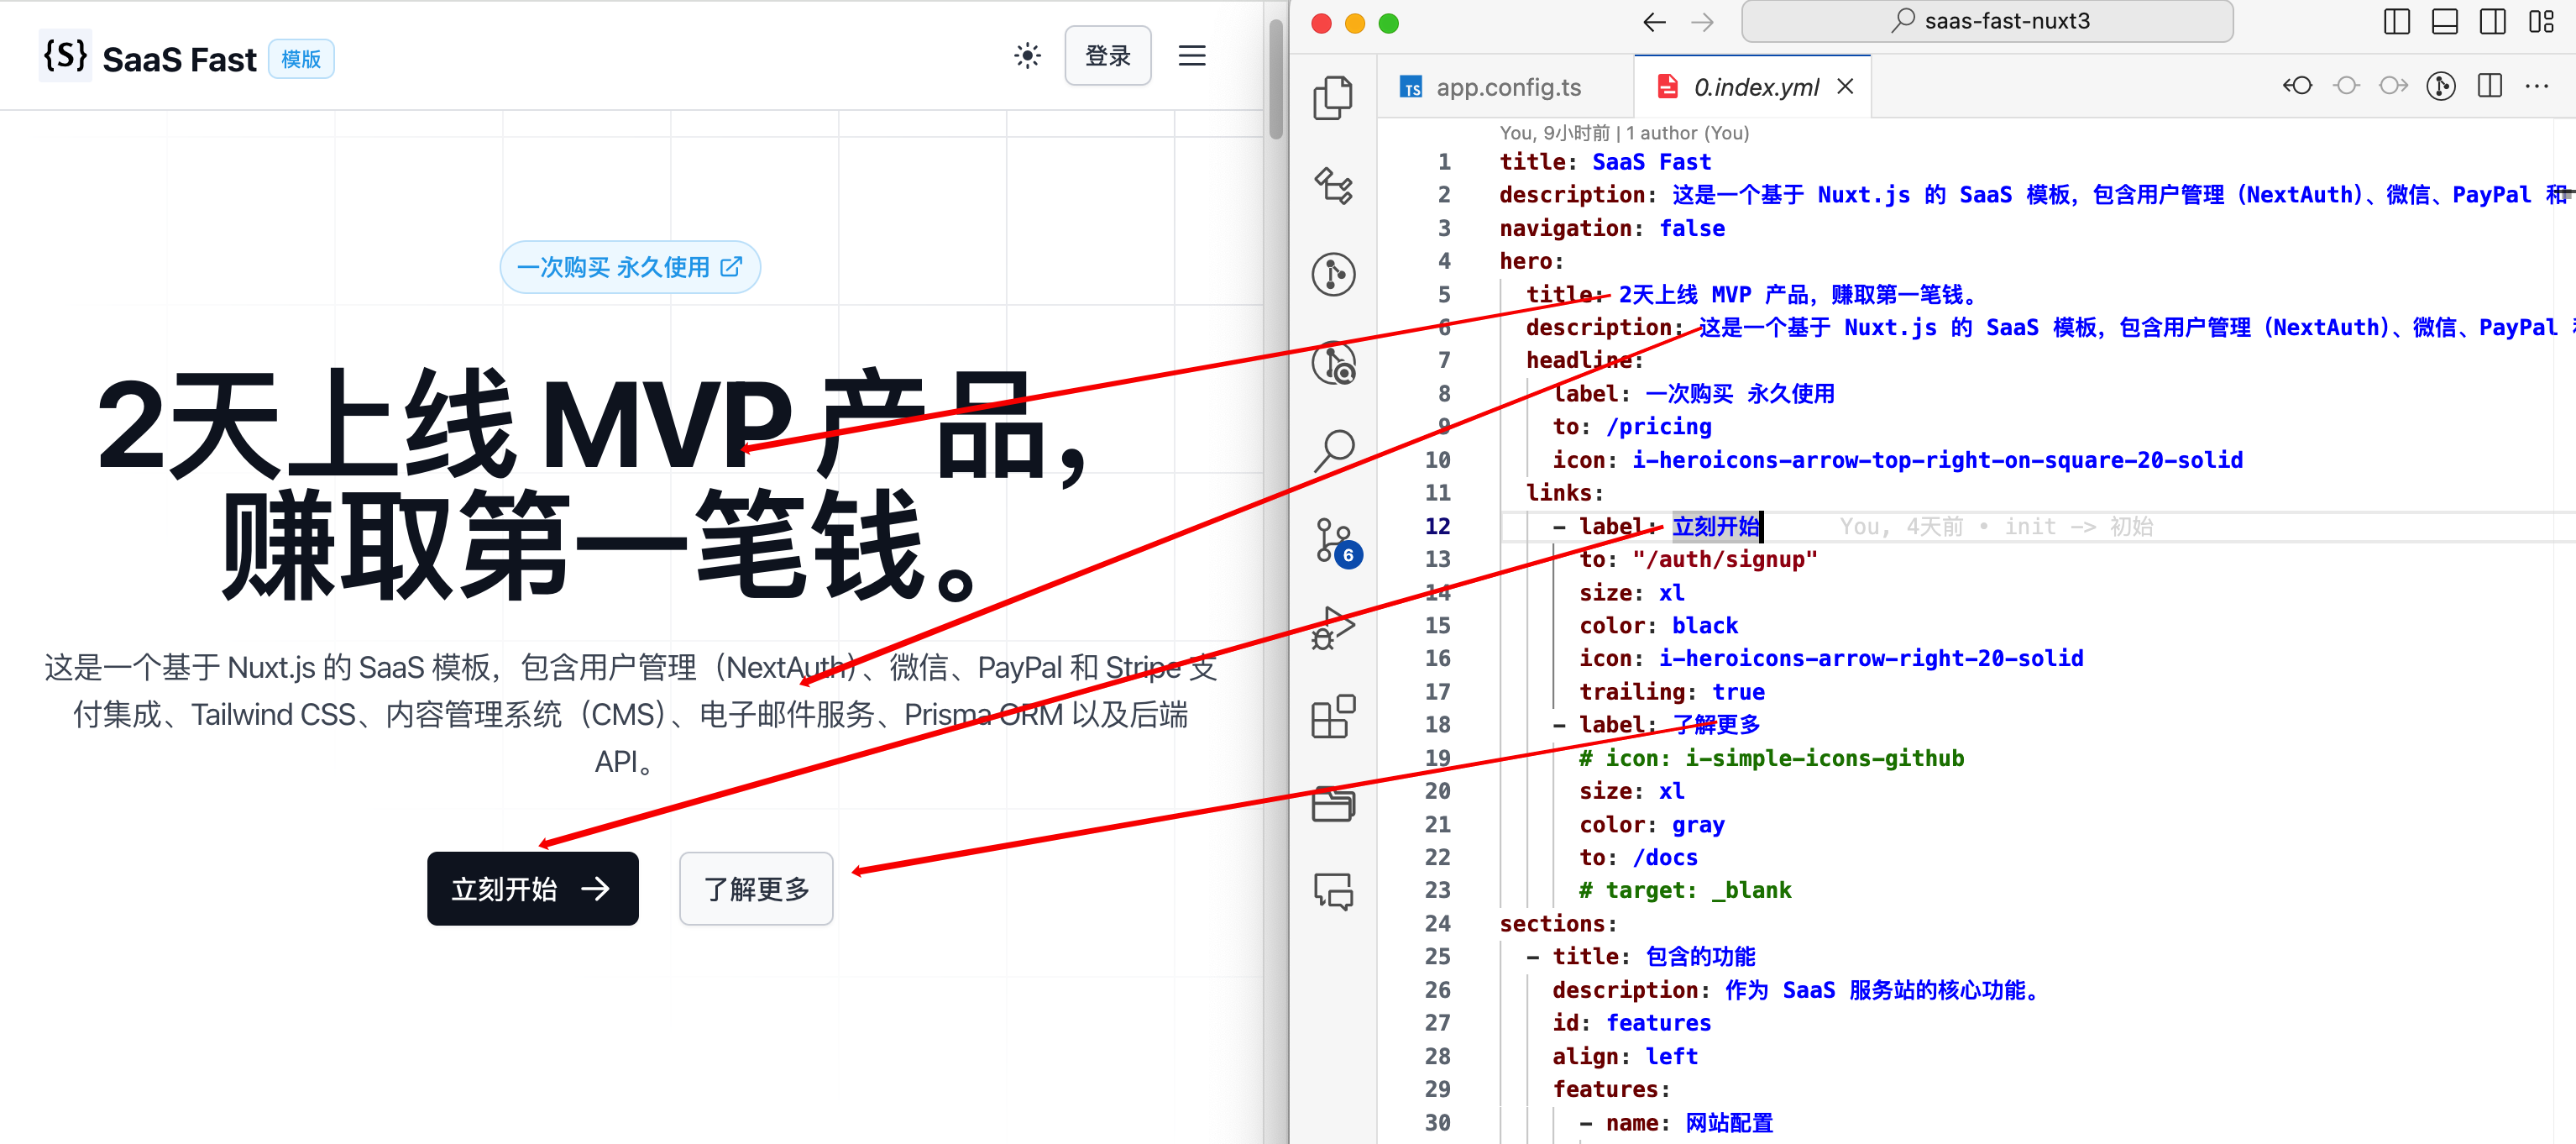Go back with the left arrow in VS Code
The image size is (2576, 1144).
coord(1654,22)
